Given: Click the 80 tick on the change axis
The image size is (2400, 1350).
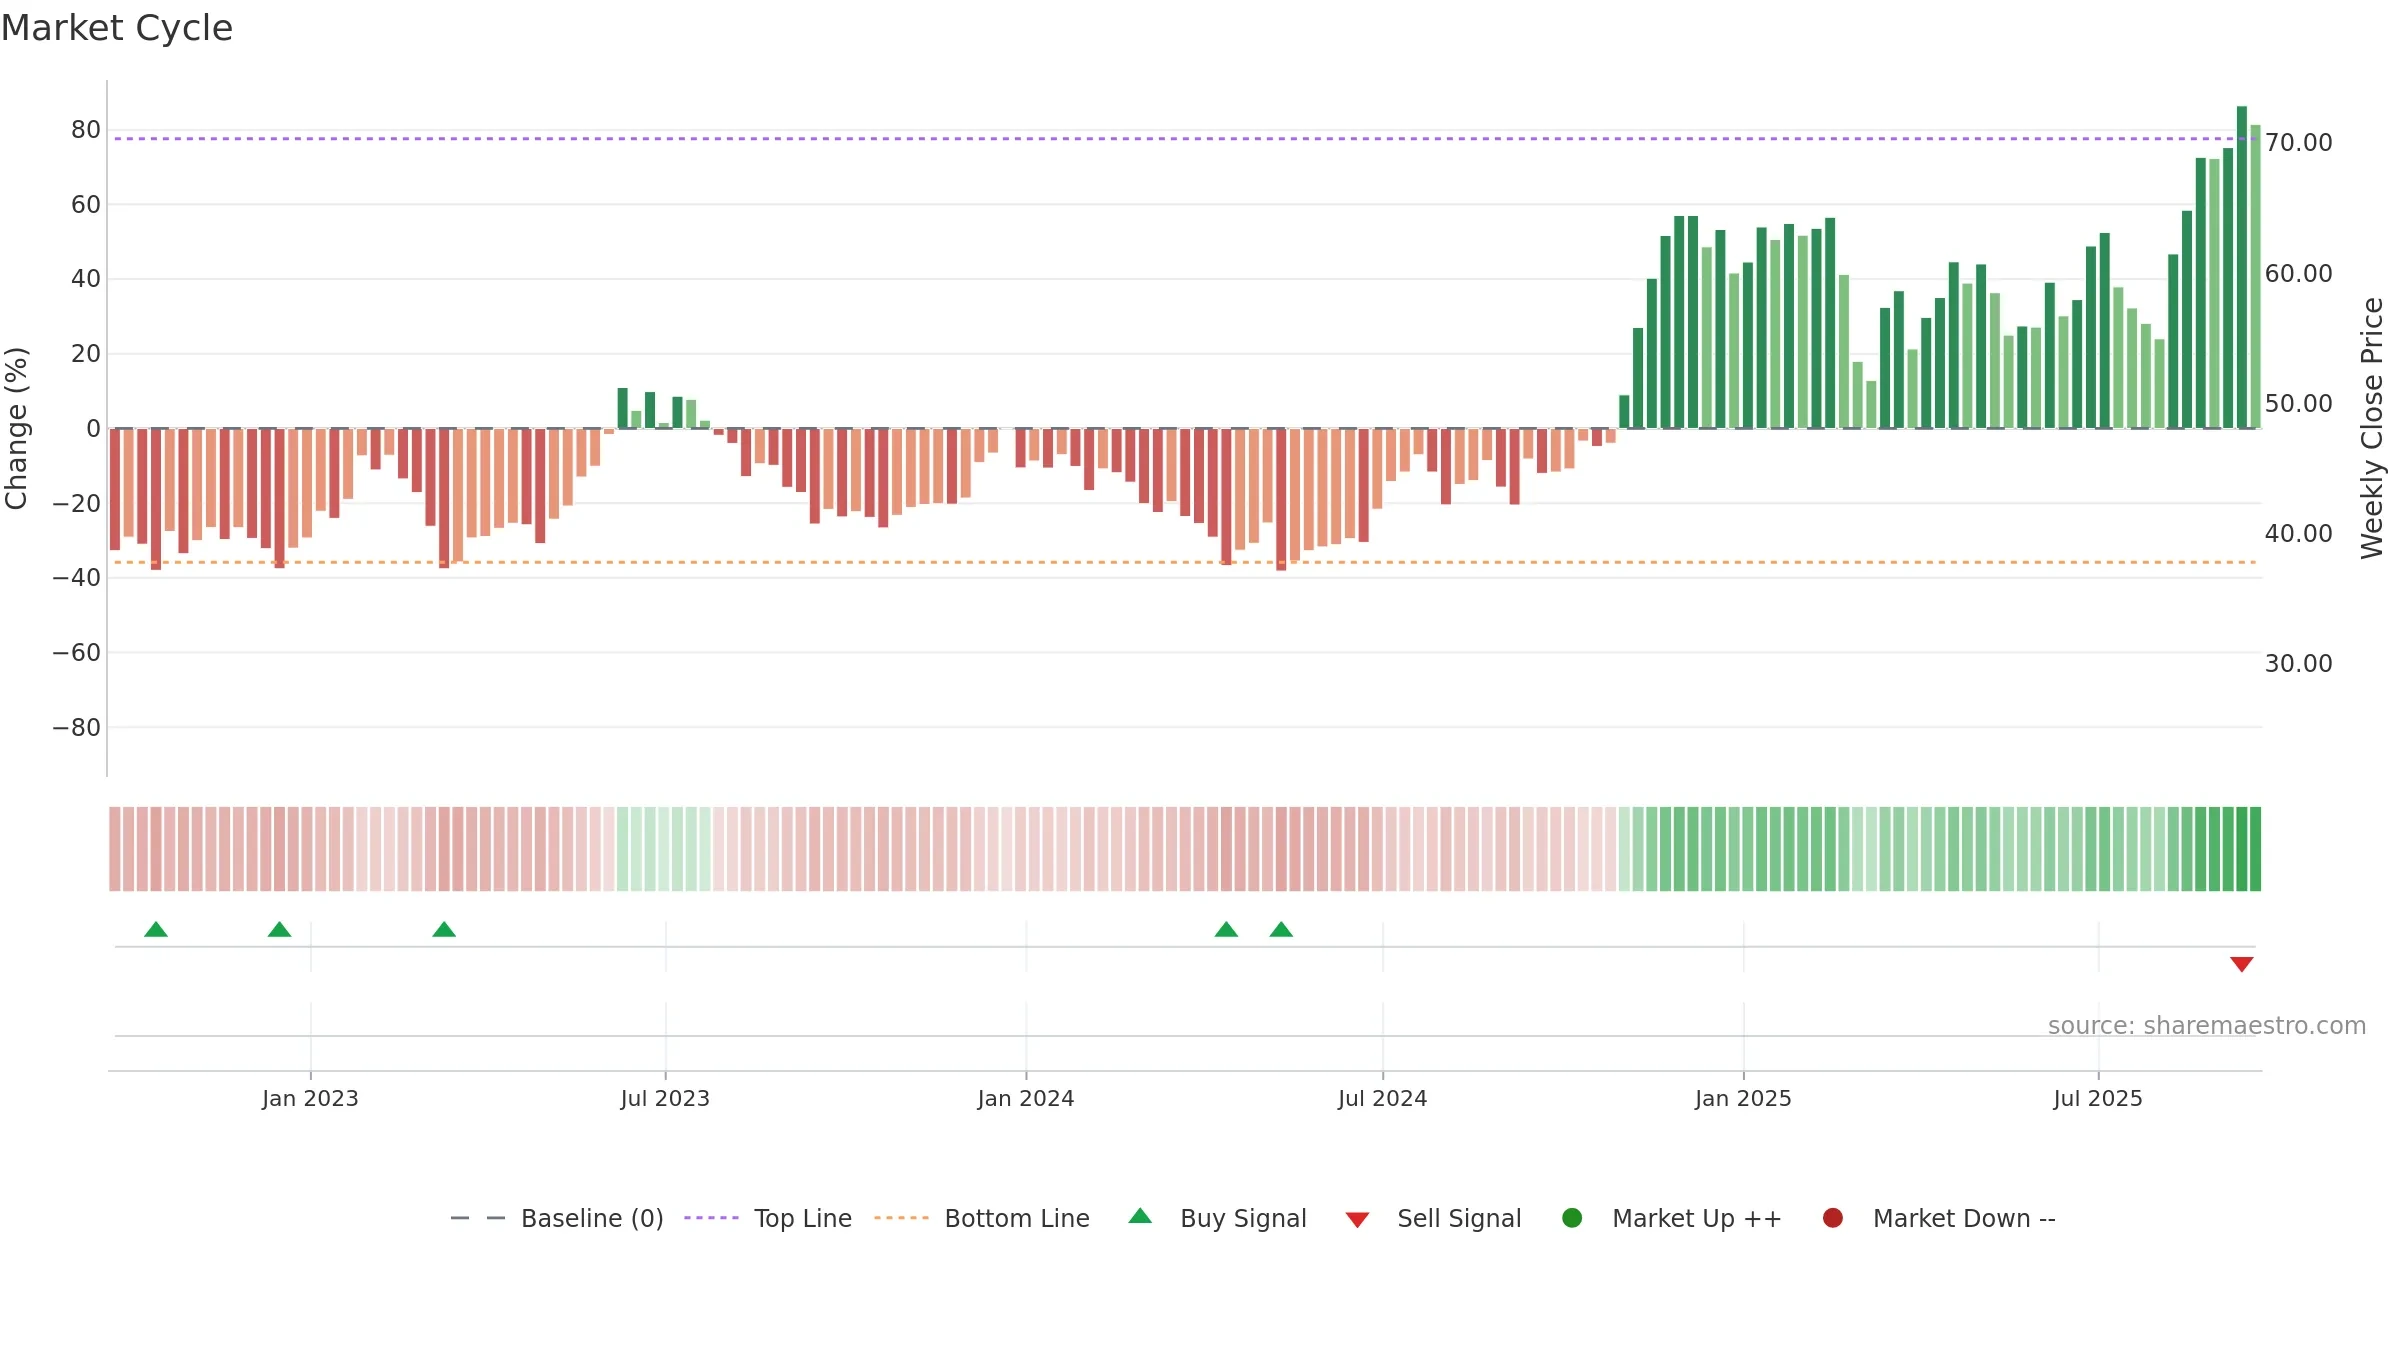Looking at the screenshot, I should click(x=86, y=129).
